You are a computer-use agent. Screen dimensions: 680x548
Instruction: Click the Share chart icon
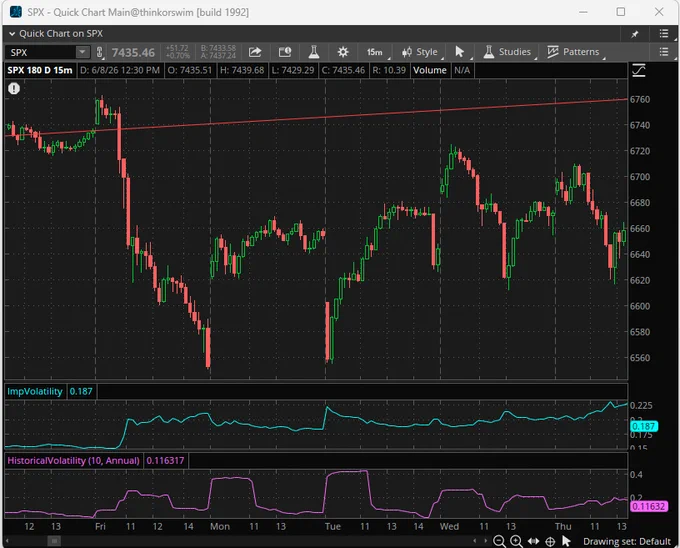(255, 52)
